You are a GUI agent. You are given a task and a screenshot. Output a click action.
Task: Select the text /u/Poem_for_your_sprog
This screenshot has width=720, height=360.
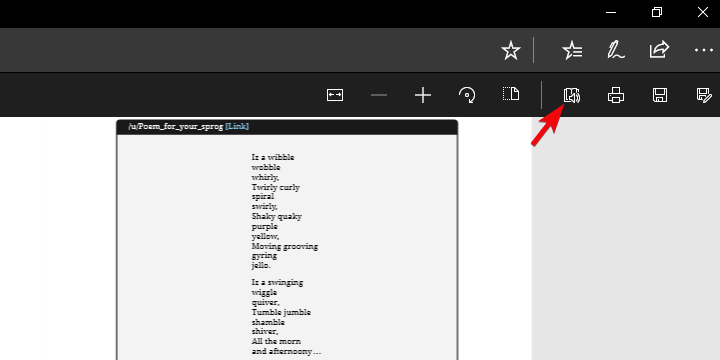click(176, 127)
